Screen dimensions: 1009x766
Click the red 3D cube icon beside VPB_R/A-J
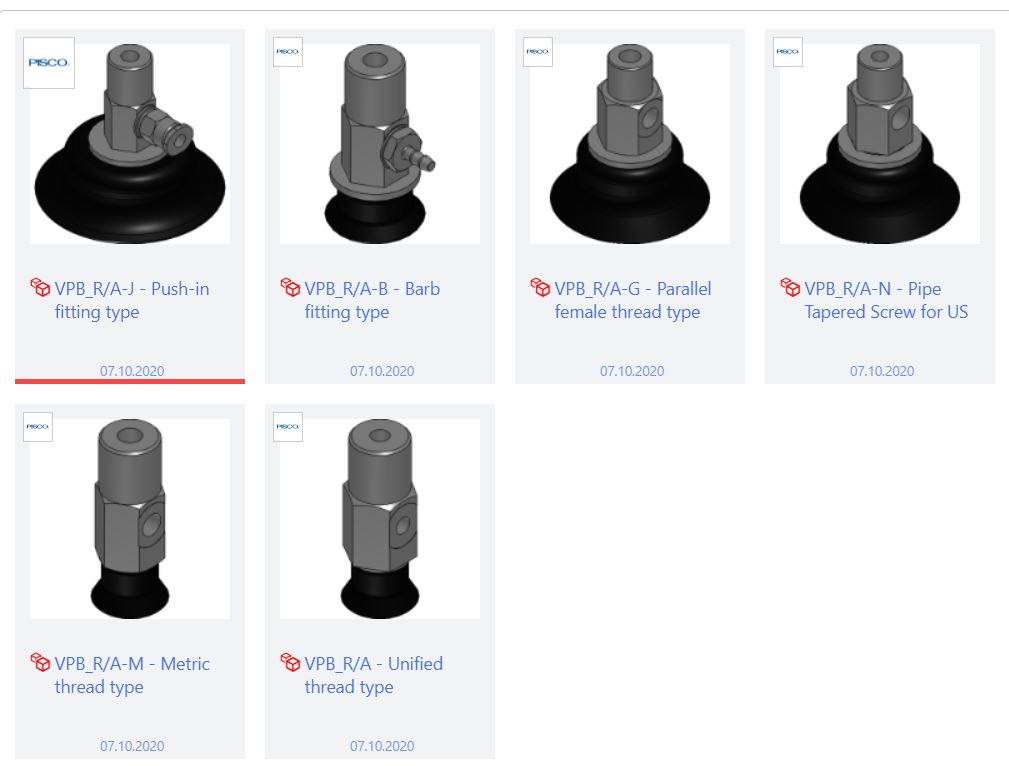click(x=40, y=287)
